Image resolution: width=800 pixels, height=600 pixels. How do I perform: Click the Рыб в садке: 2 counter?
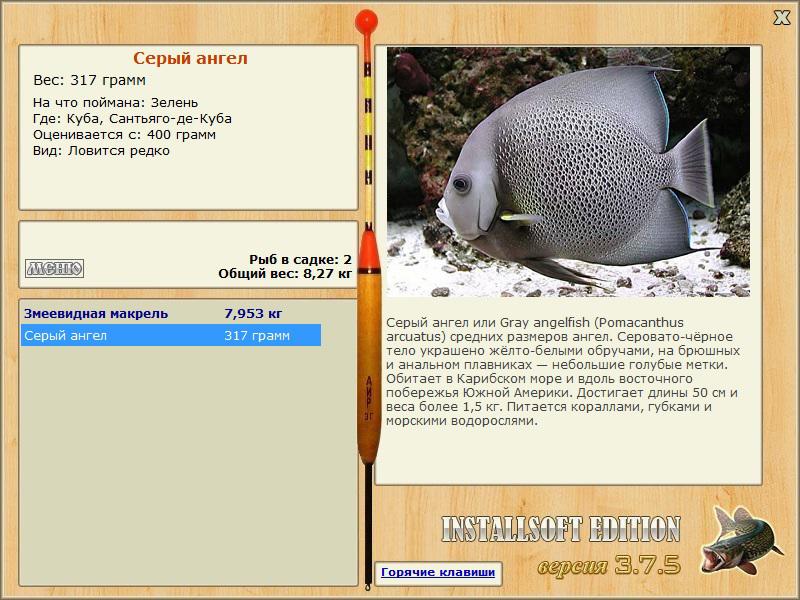pos(301,259)
